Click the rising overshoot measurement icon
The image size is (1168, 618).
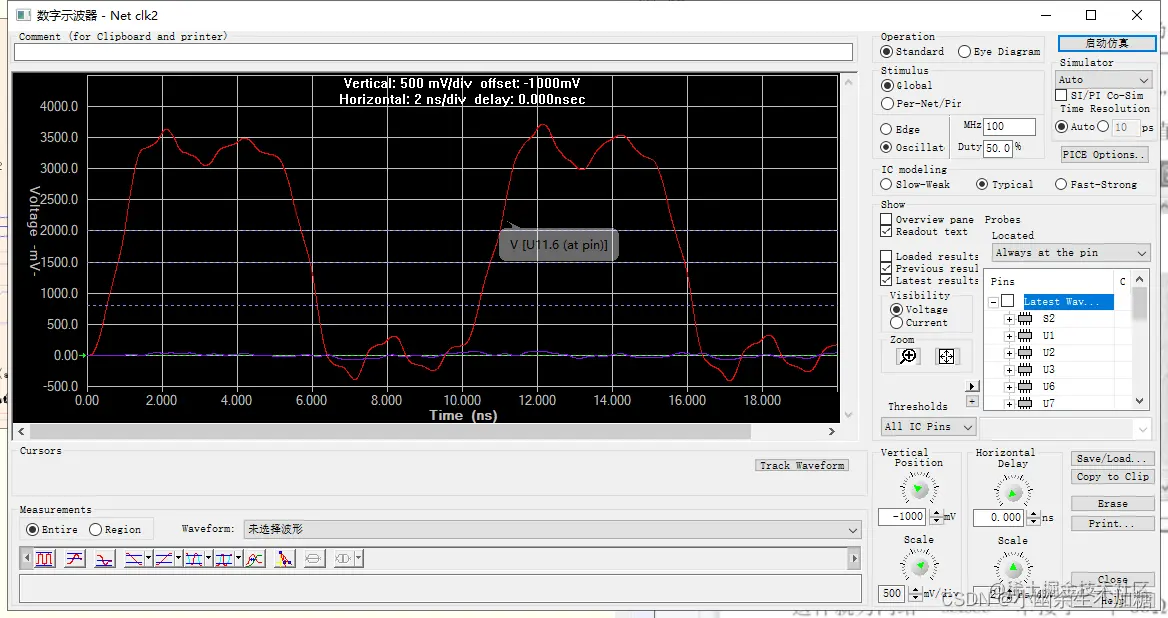tap(74, 558)
